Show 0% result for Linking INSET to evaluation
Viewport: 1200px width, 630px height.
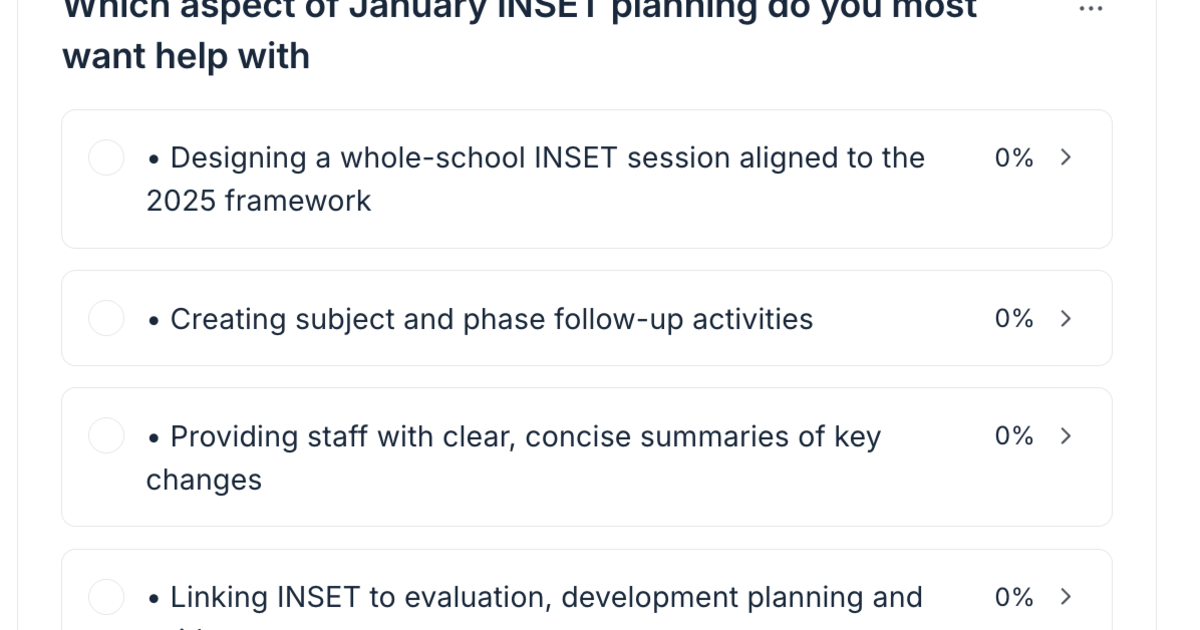pos(1014,597)
